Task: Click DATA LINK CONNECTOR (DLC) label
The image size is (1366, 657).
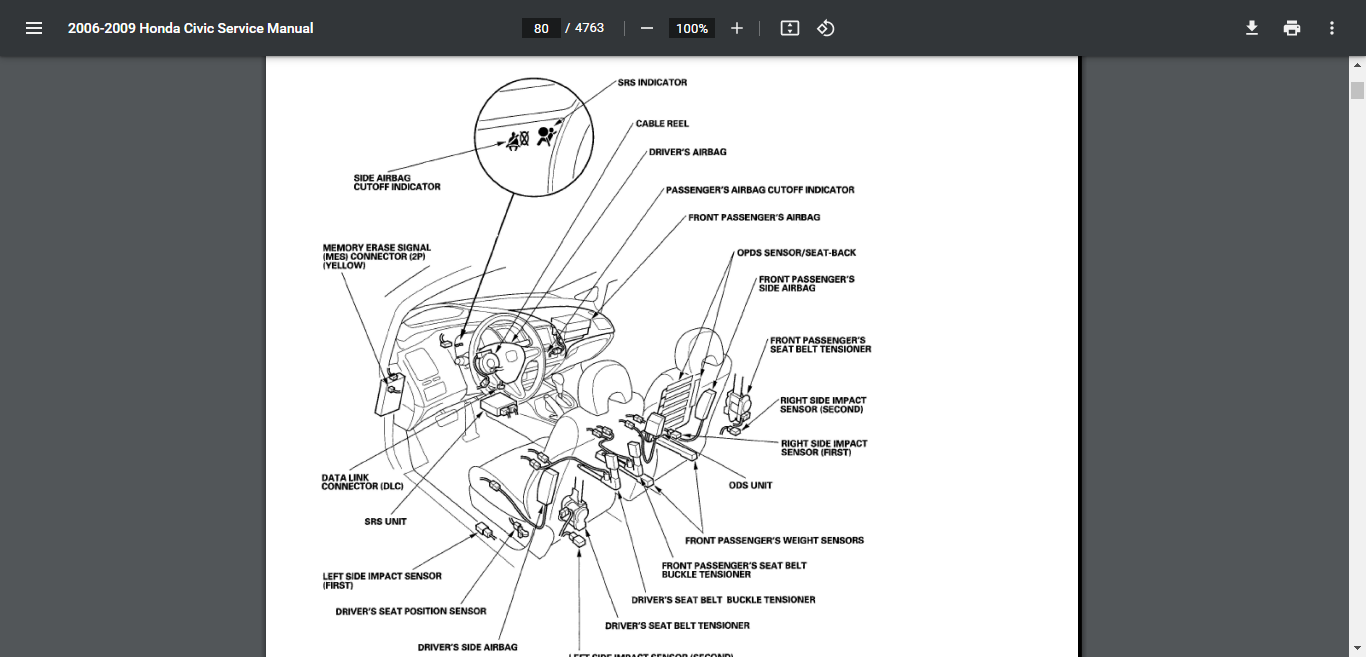Action: click(x=363, y=482)
